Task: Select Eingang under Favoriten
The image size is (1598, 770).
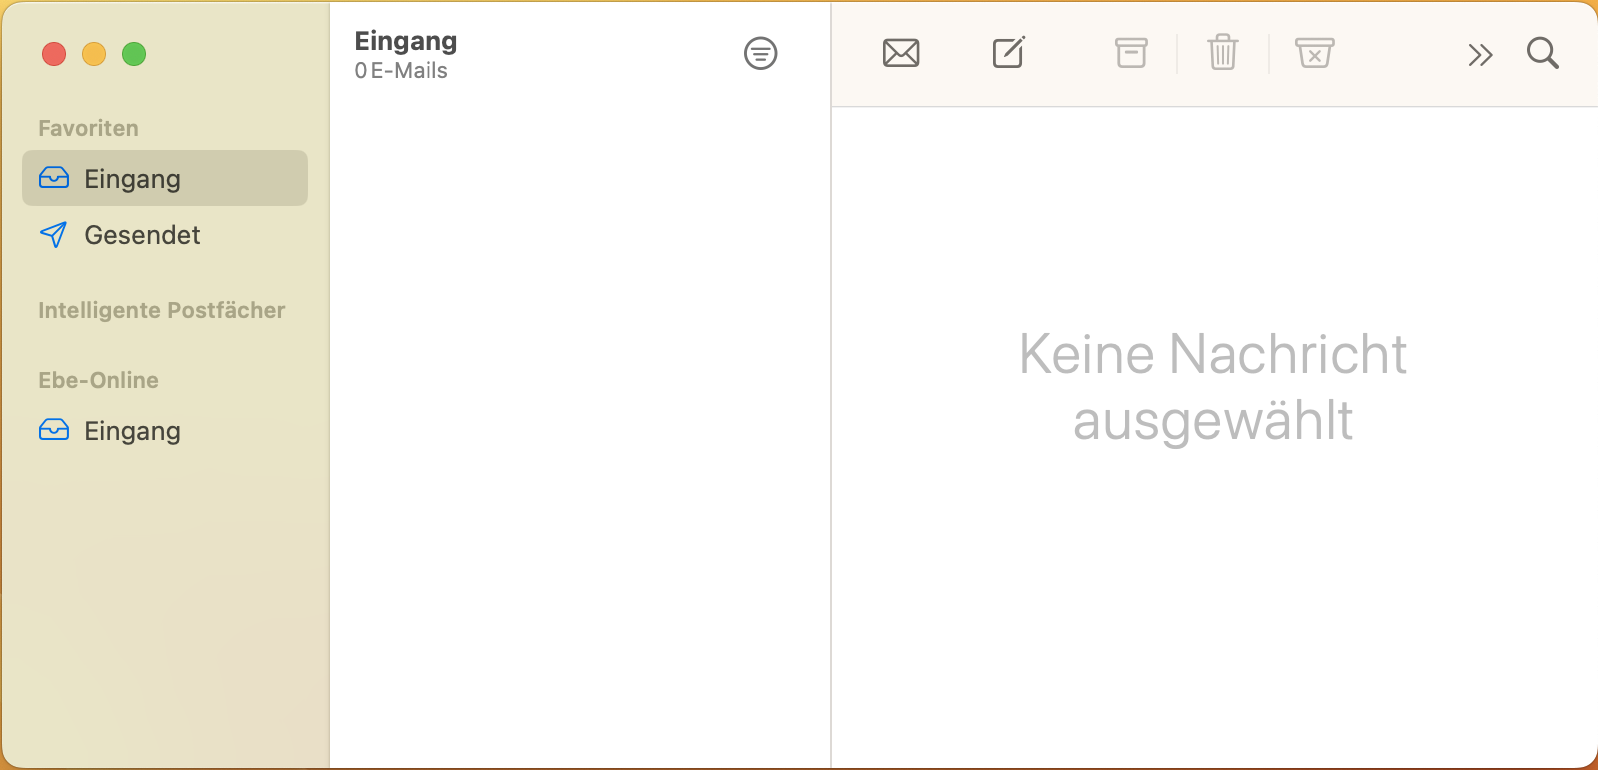Action: point(165,178)
